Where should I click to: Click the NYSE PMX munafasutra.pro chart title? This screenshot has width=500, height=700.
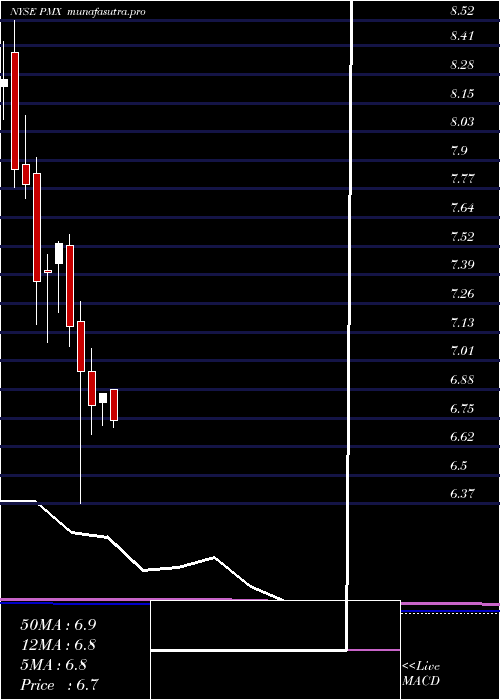pyautogui.click(x=78, y=12)
